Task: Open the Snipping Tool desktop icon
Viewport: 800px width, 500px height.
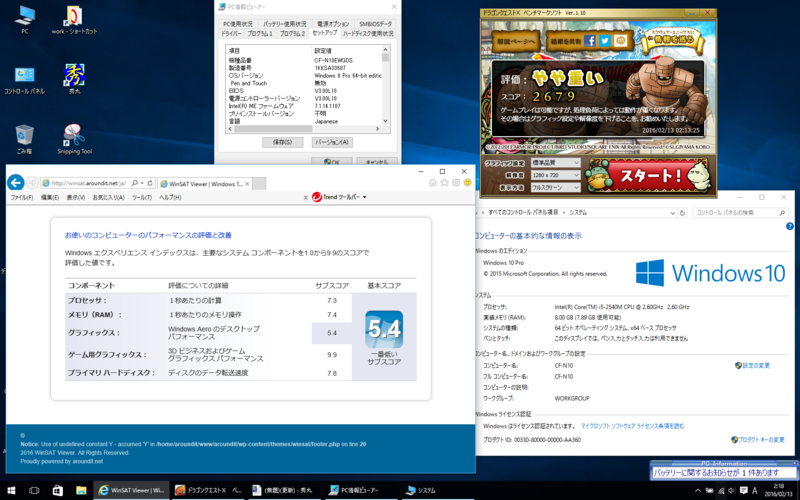Action: pyautogui.click(x=74, y=139)
